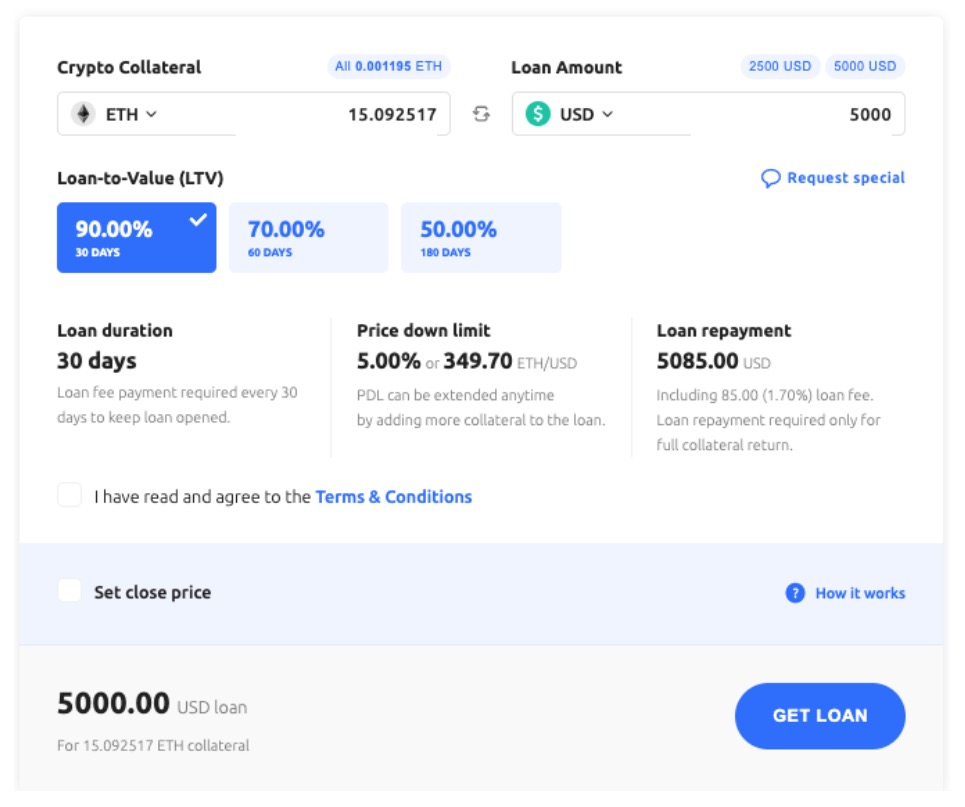Click the Request special link
The height and width of the screenshot is (807, 965).
845,178
